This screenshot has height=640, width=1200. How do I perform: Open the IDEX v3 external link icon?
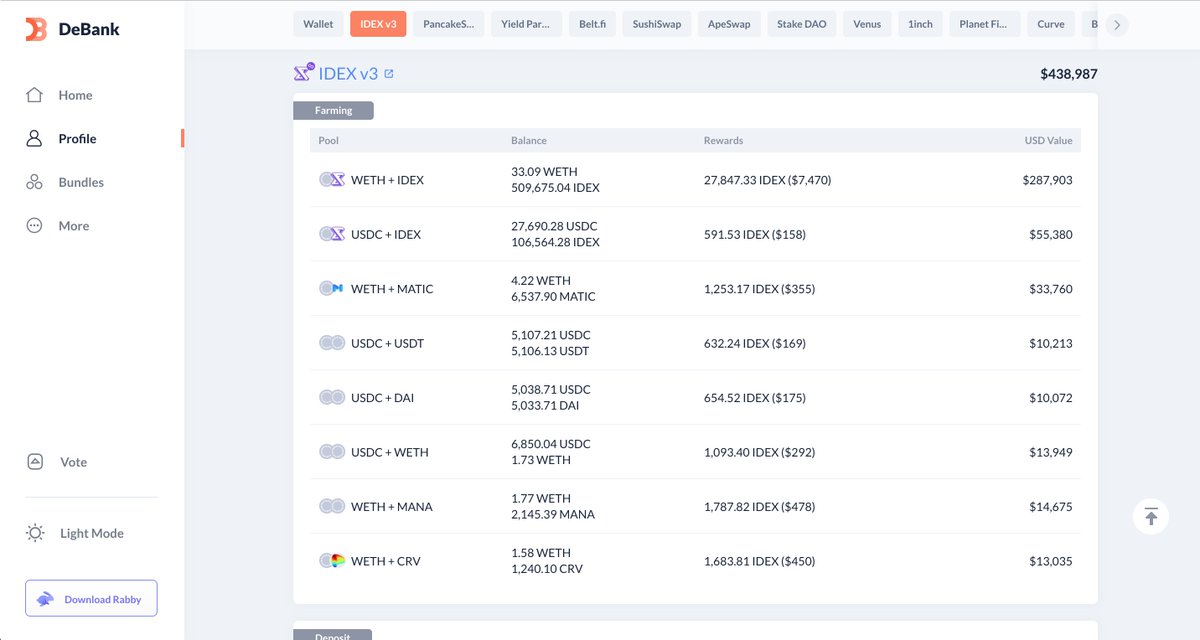(389, 74)
